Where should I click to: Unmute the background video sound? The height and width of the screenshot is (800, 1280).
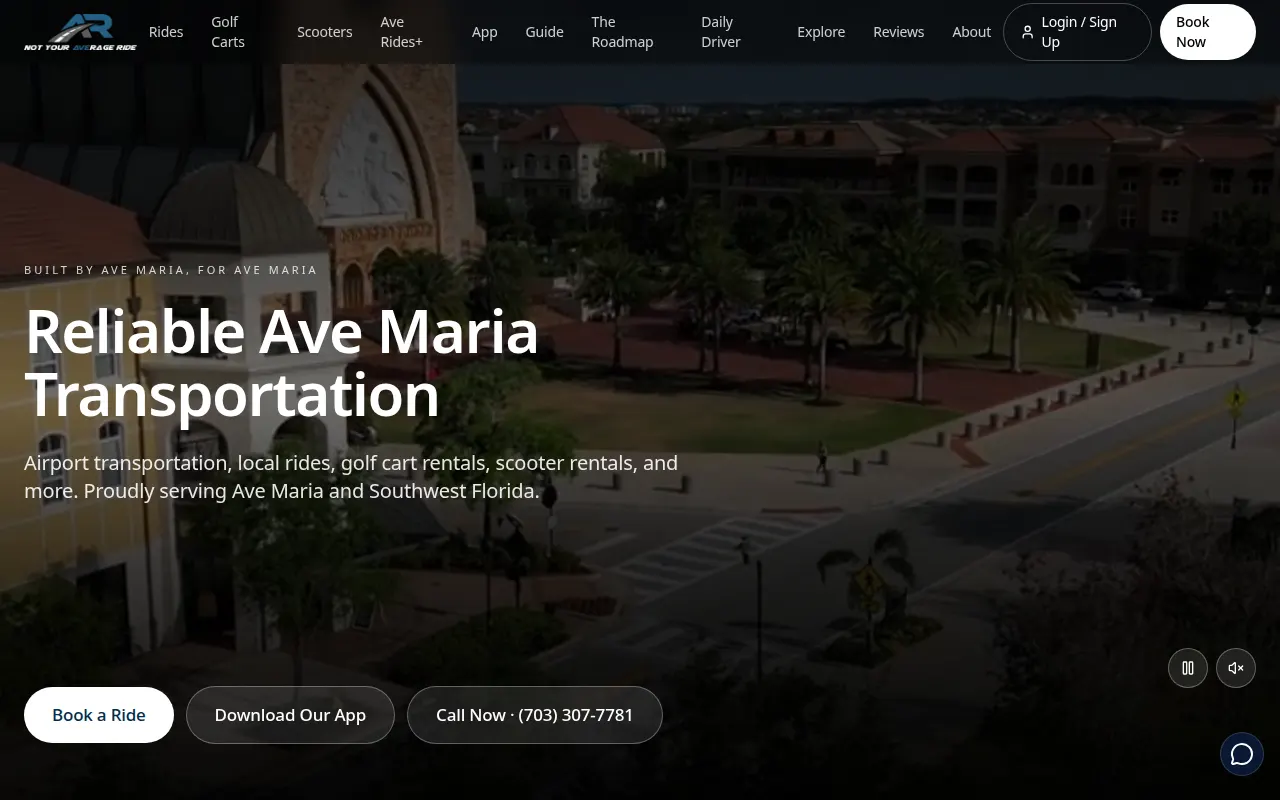1236,668
